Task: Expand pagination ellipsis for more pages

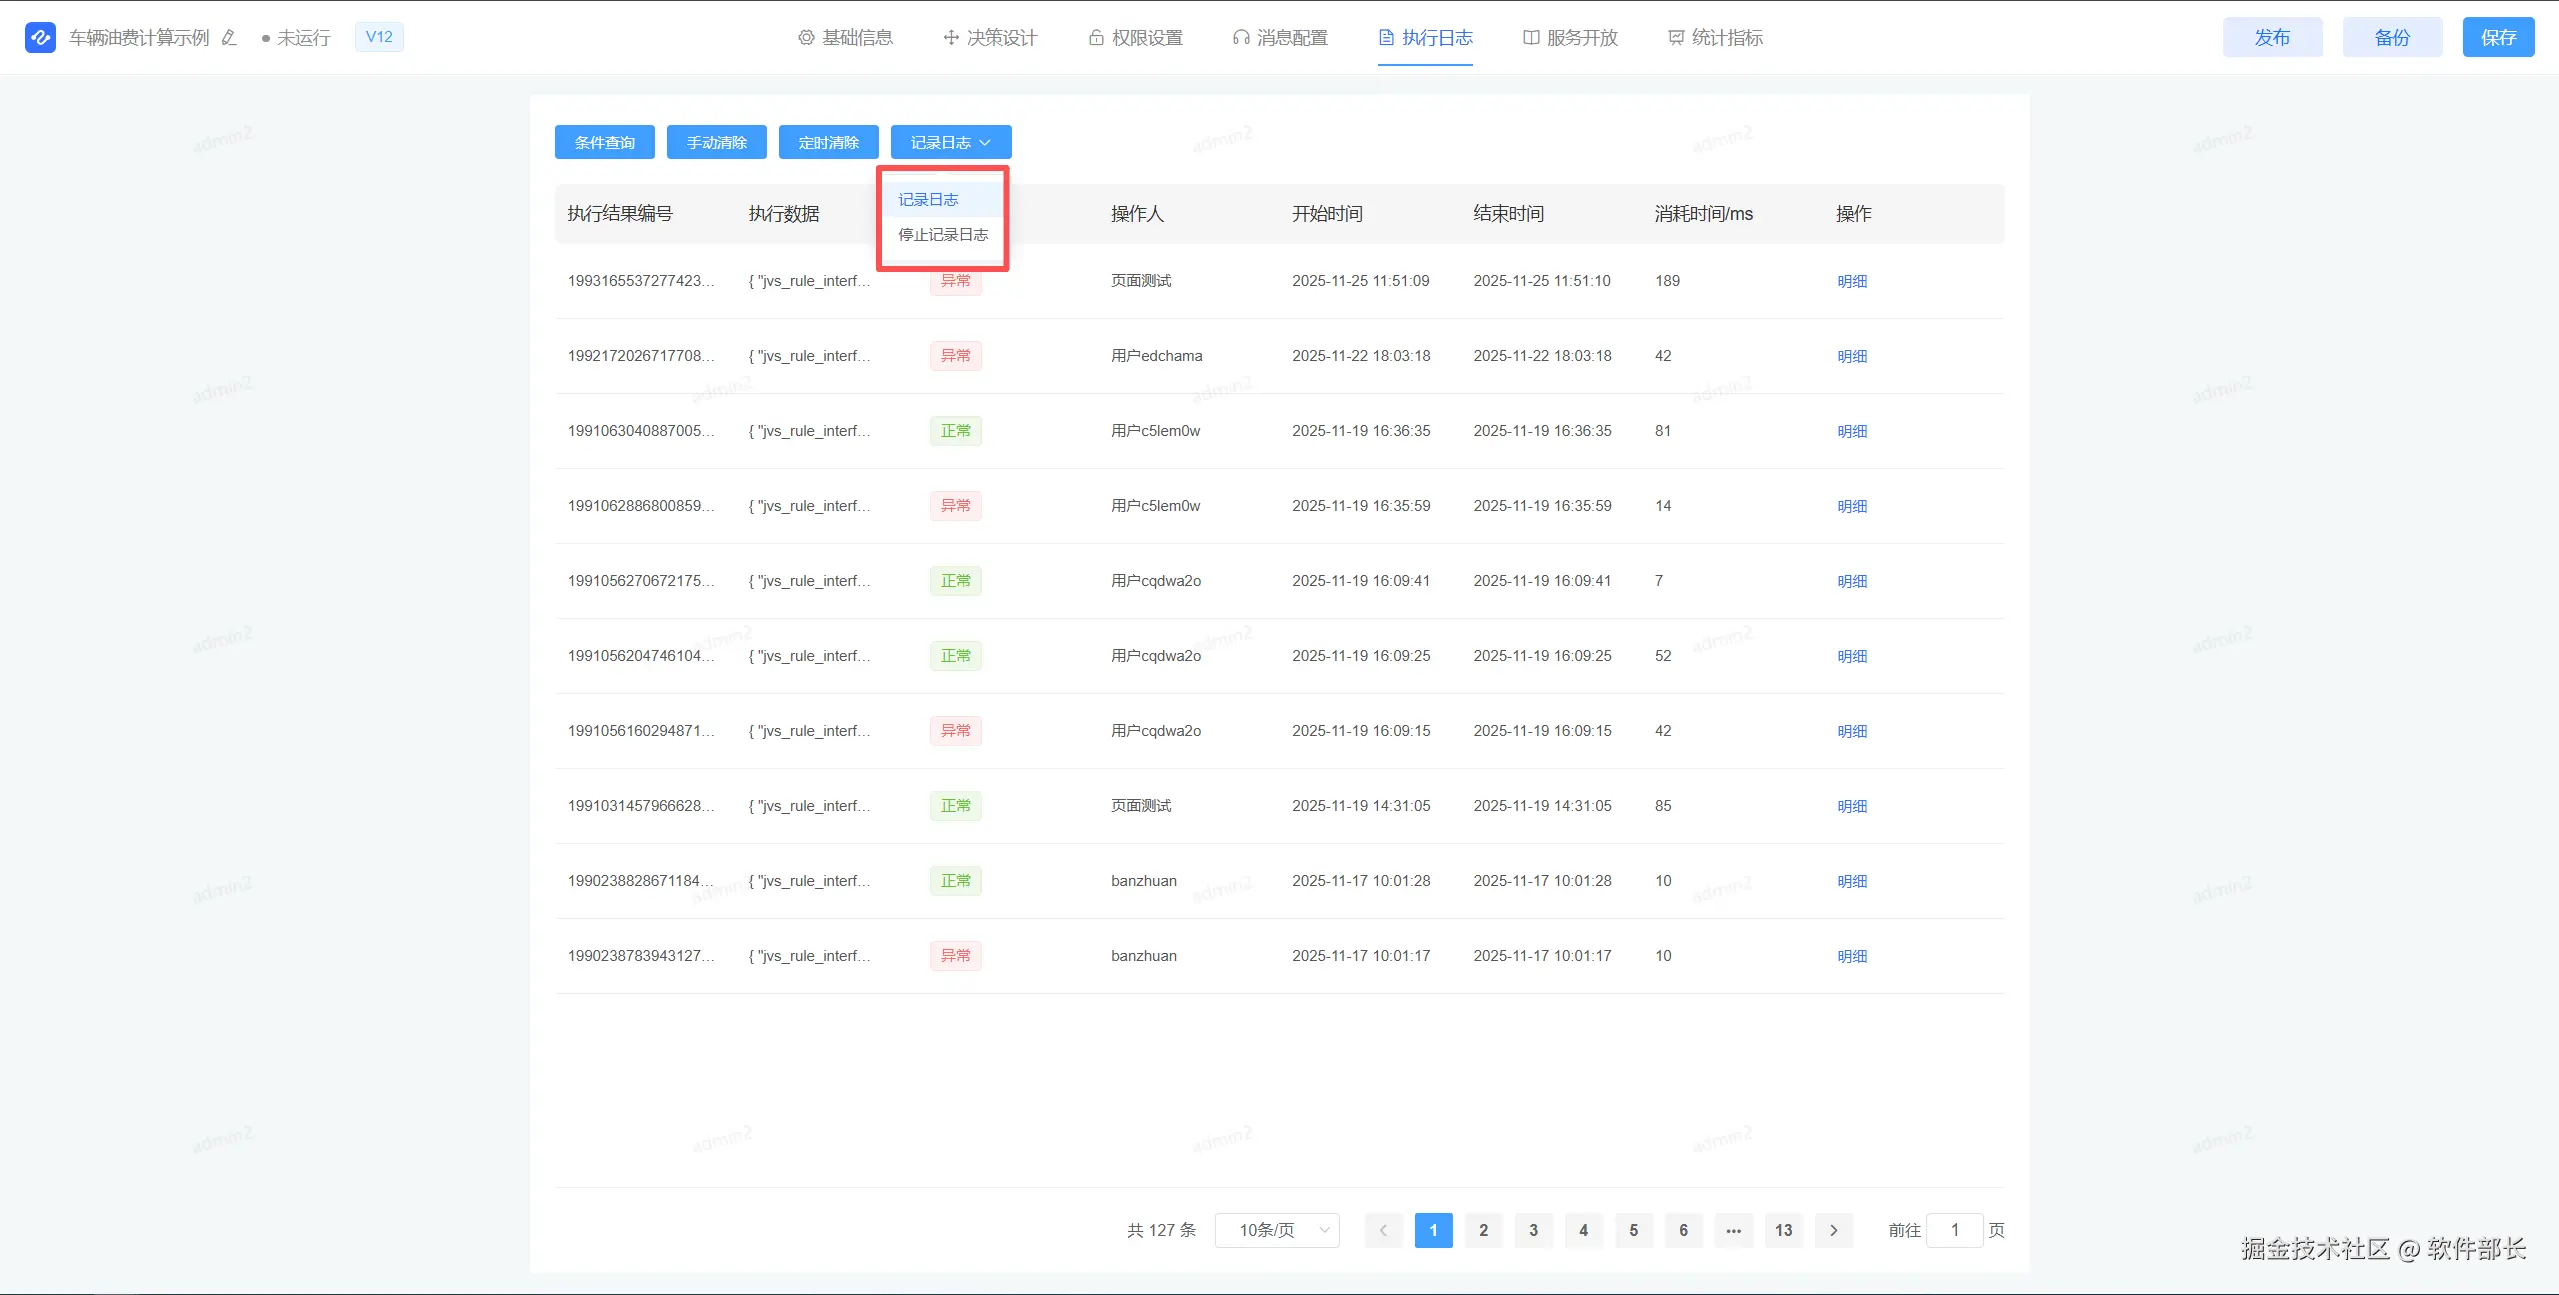Action: tap(1733, 1230)
